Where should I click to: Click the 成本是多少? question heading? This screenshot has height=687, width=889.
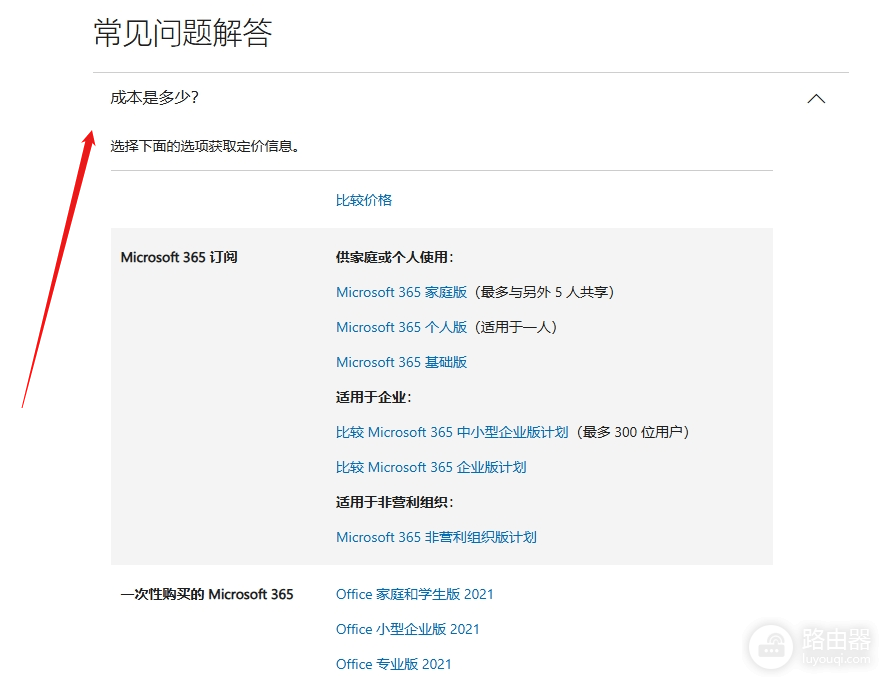tap(154, 97)
